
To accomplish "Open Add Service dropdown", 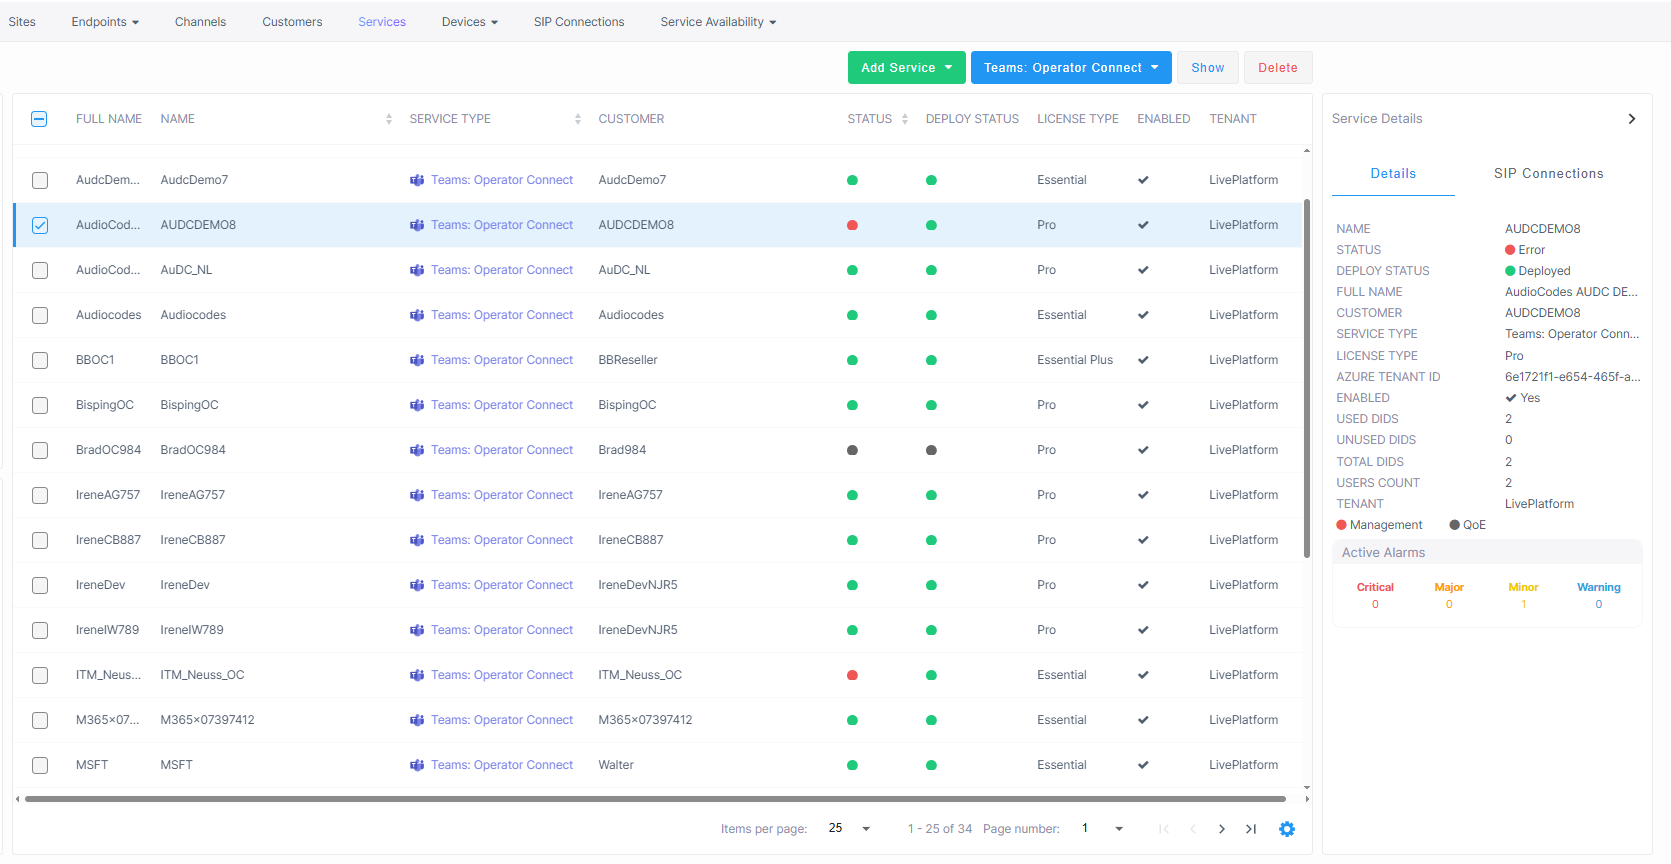I will pyautogui.click(x=906, y=68).
